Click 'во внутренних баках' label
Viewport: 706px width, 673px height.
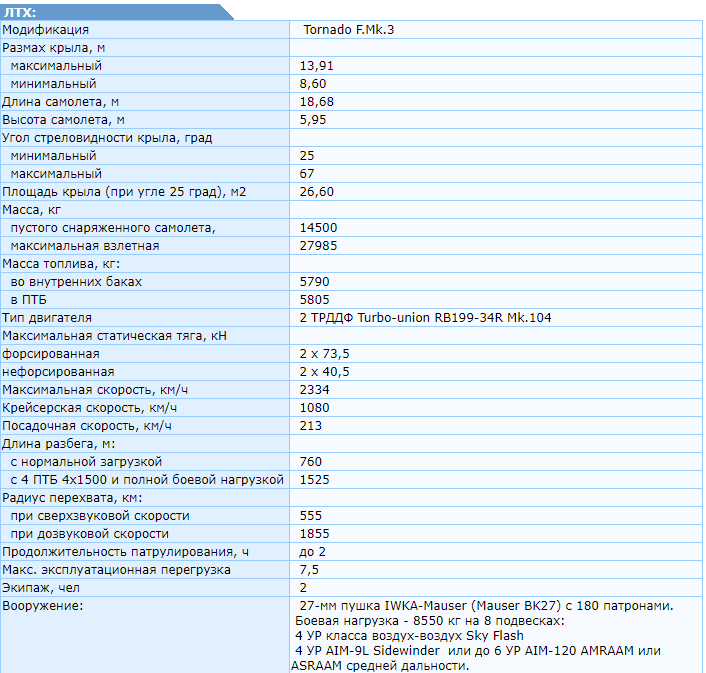coord(76,282)
